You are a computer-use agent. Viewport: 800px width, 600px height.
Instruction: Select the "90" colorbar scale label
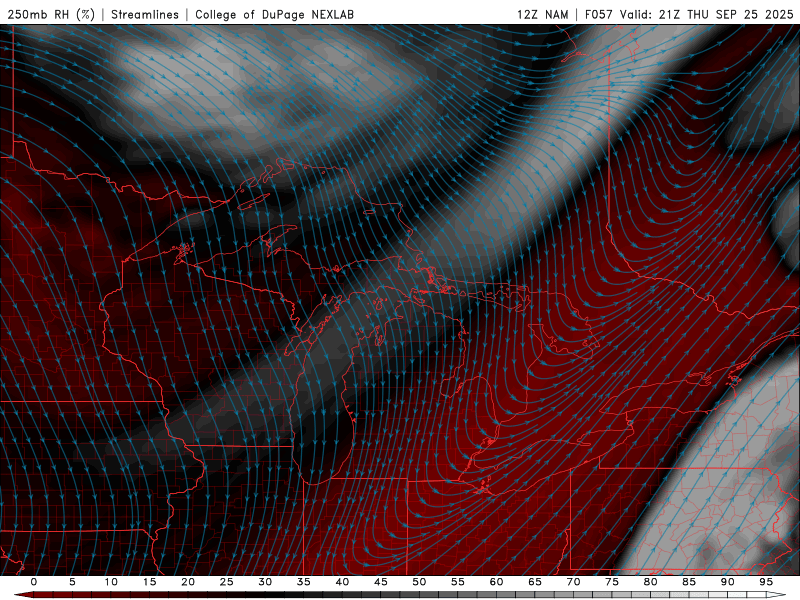(x=728, y=582)
